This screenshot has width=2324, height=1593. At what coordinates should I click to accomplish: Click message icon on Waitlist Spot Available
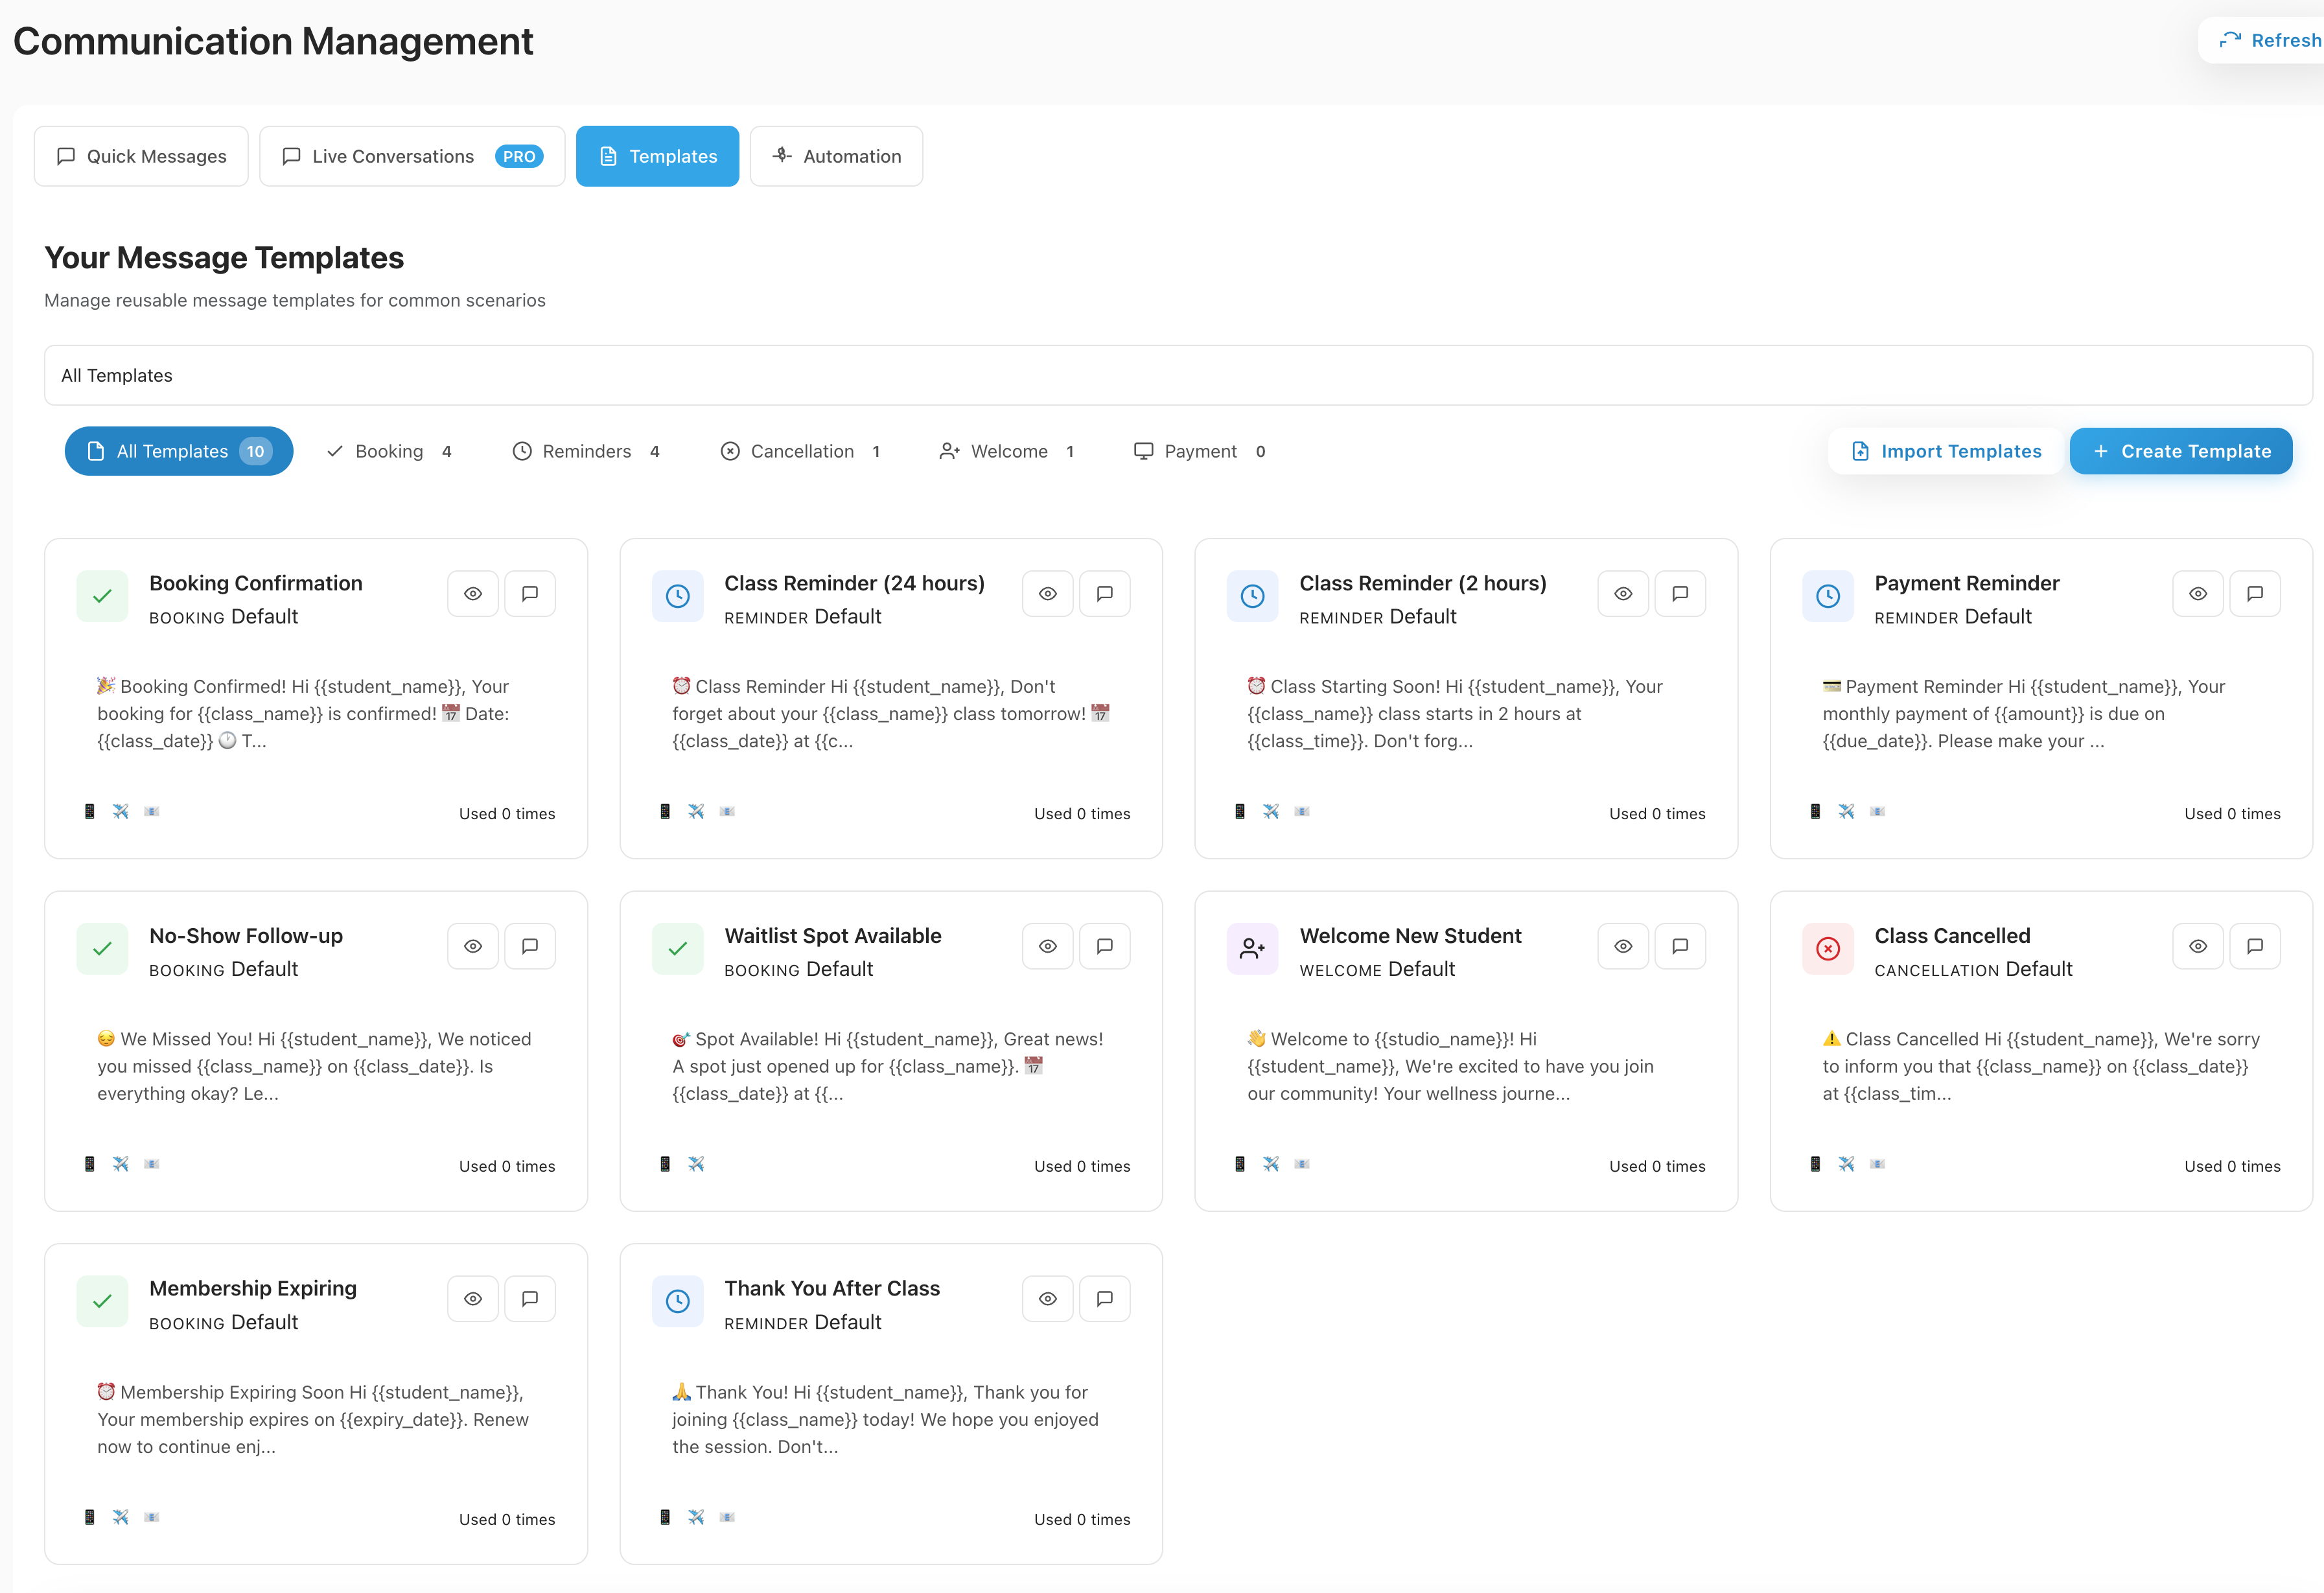click(x=1104, y=946)
